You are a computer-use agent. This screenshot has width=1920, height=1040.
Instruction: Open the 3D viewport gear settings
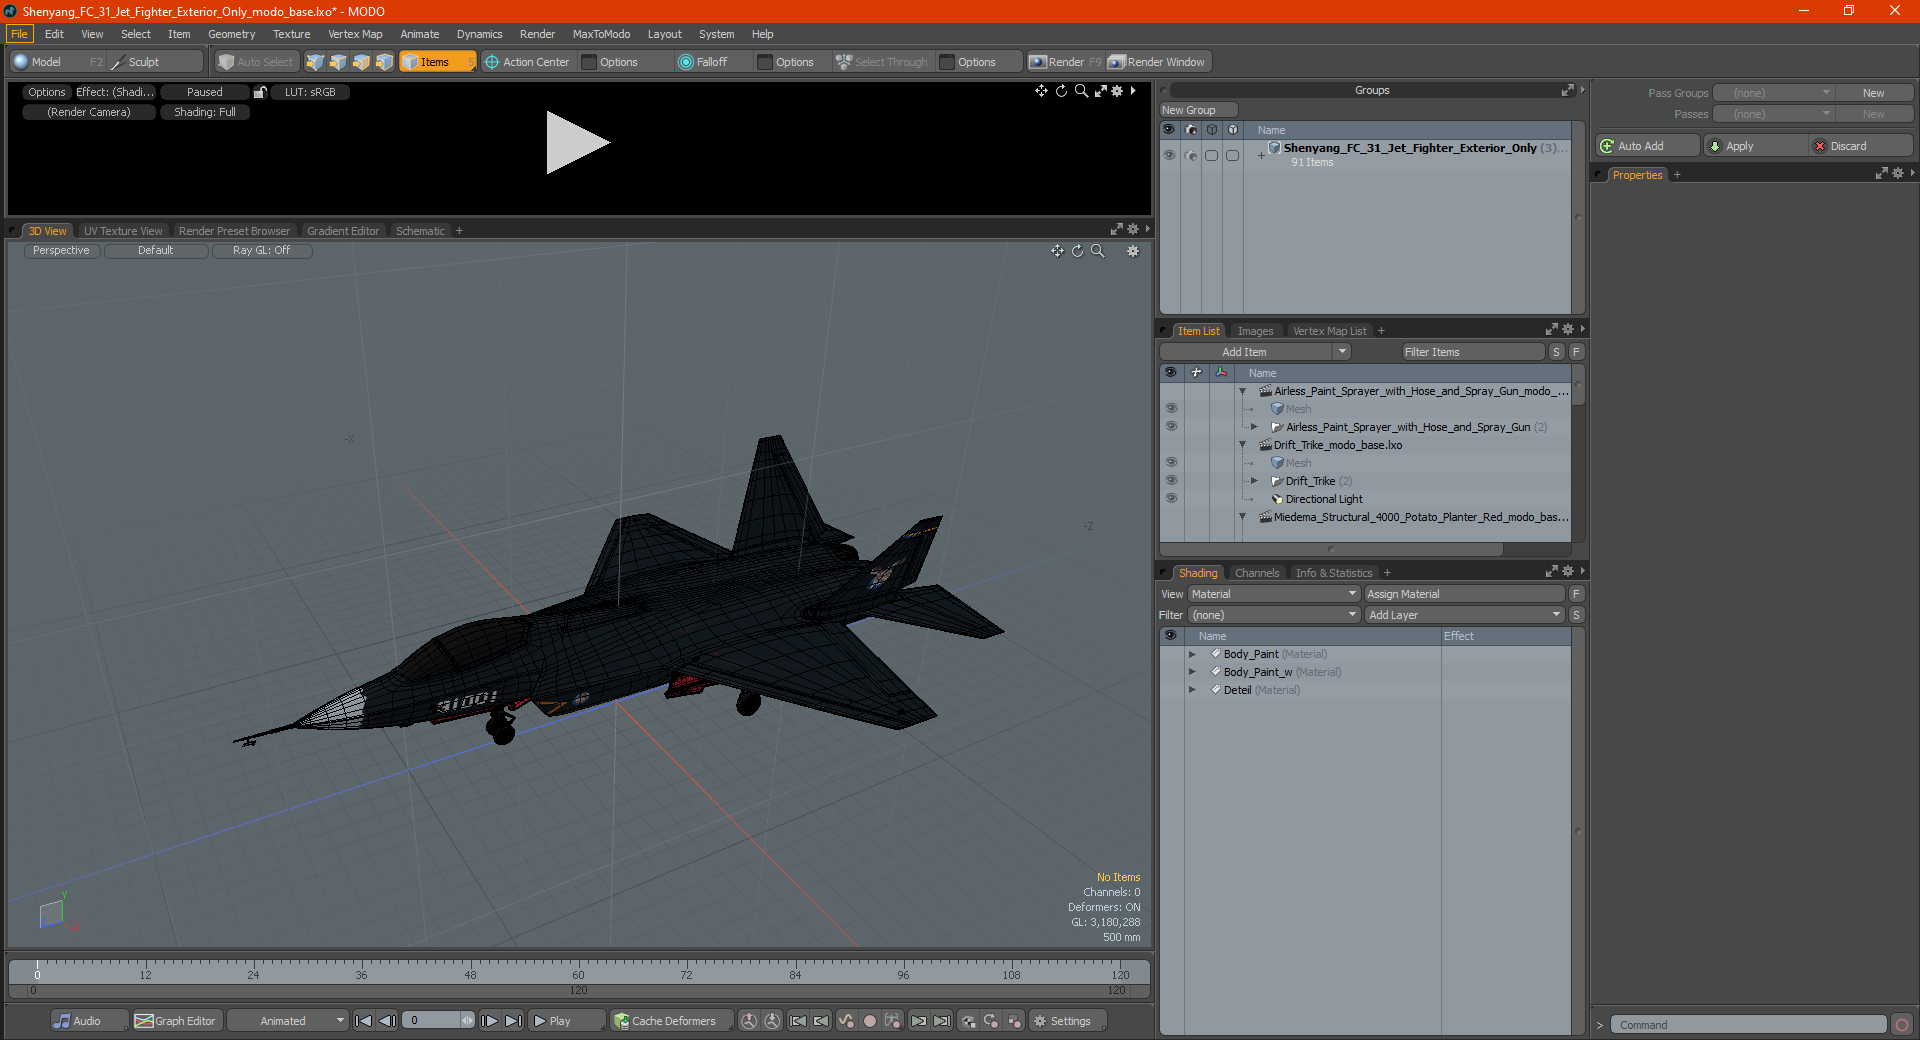(x=1133, y=251)
